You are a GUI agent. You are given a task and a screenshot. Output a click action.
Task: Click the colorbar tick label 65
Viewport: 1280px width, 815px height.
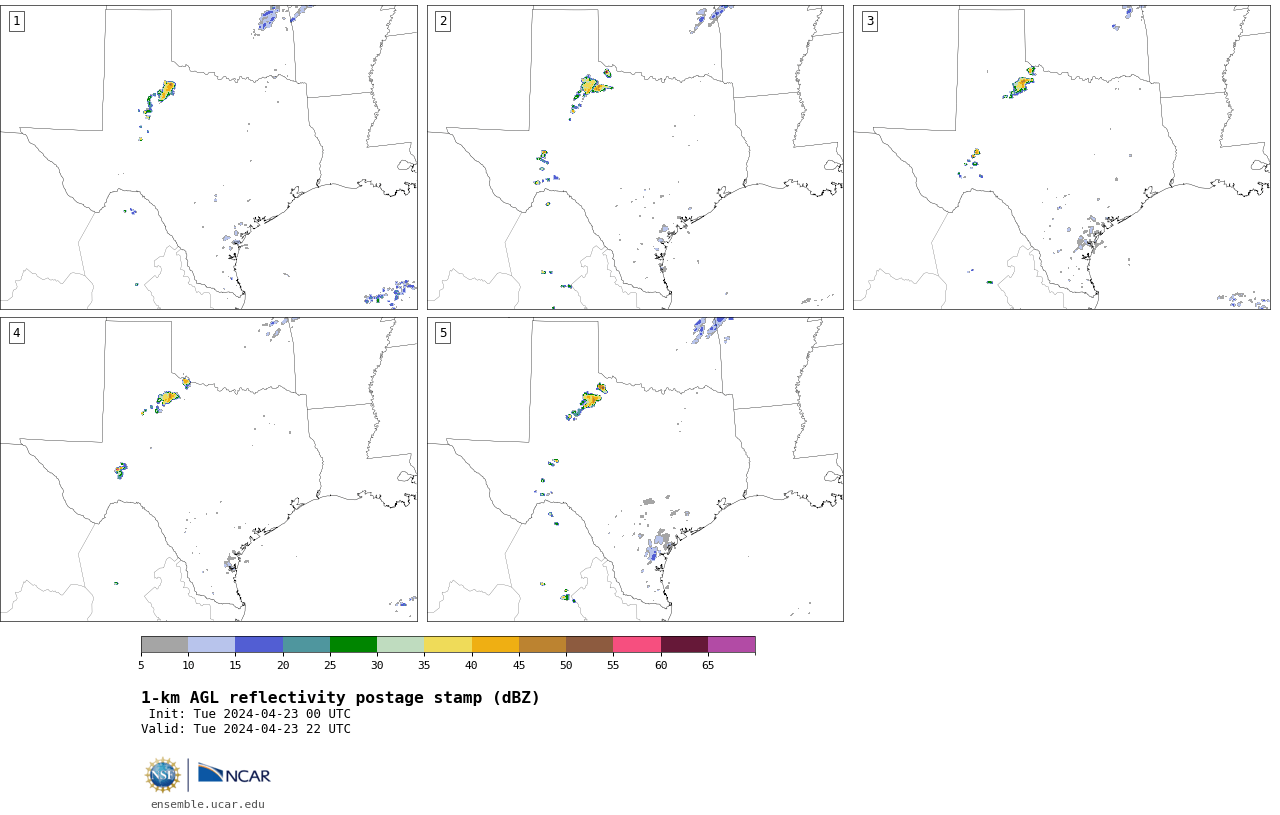tap(708, 665)
